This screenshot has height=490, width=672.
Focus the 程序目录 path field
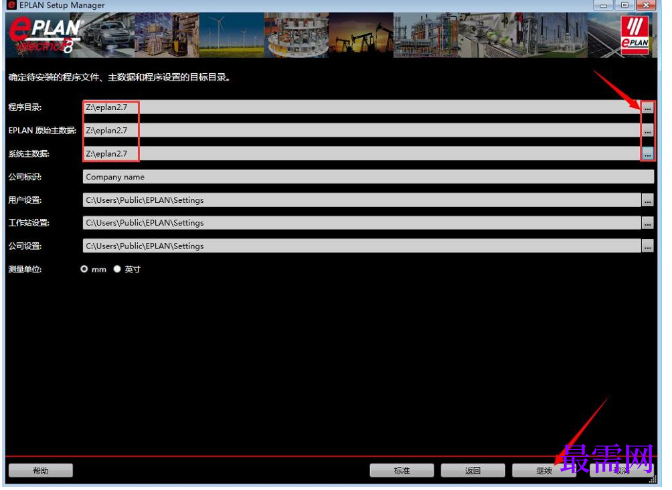click(x=362, y=107)
